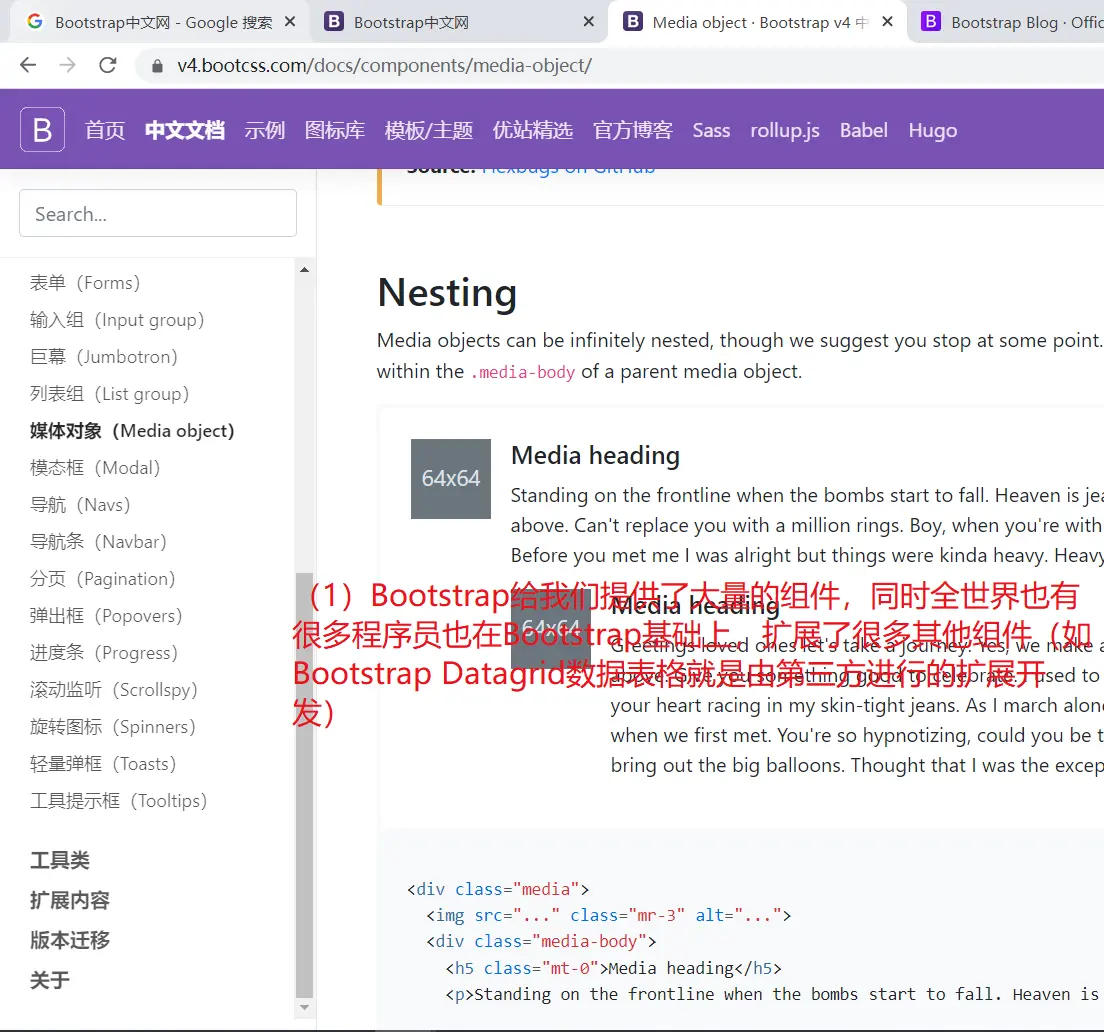Expand the 版本迁移 sidebar section
Image resolution: width=1104 pixels, height=1032 pixels.
[x=70, y=940]
